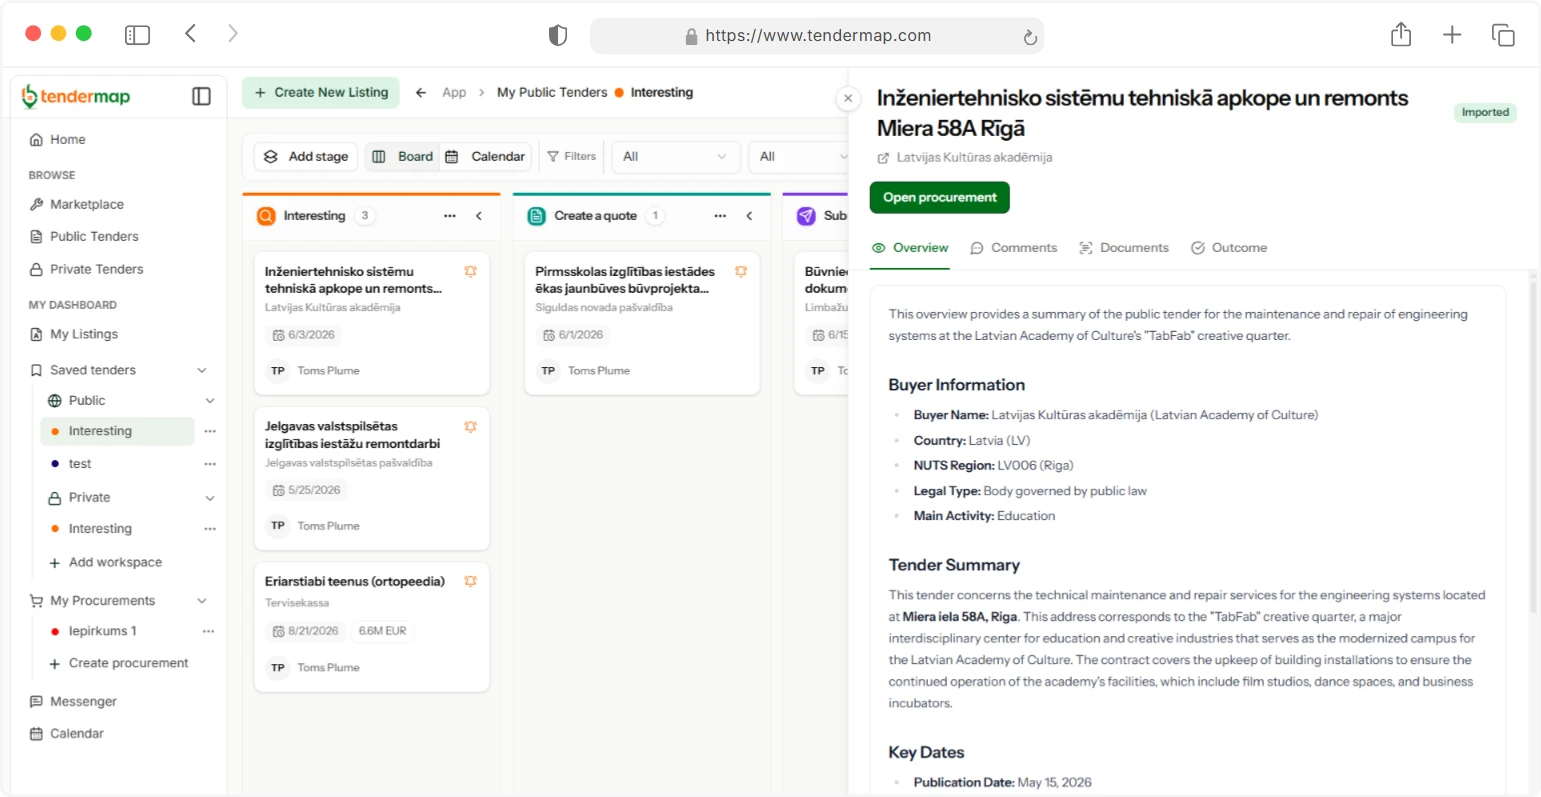Switch to Calendar view in the toolbar
The image size is (1541, 797).
pos(485,157)
